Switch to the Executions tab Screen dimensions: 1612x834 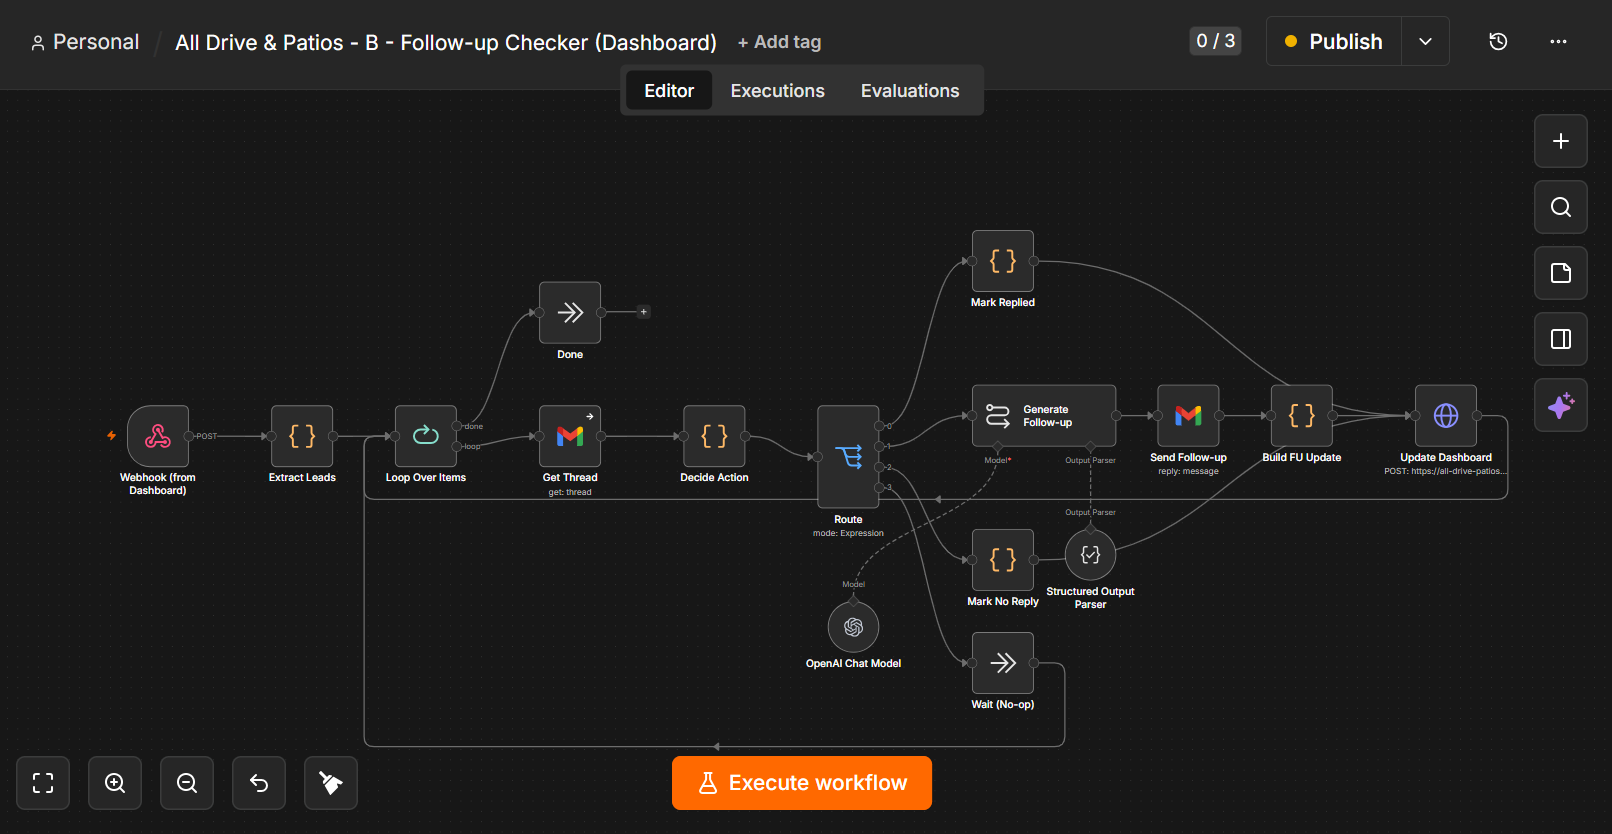[x=778, y=91]
